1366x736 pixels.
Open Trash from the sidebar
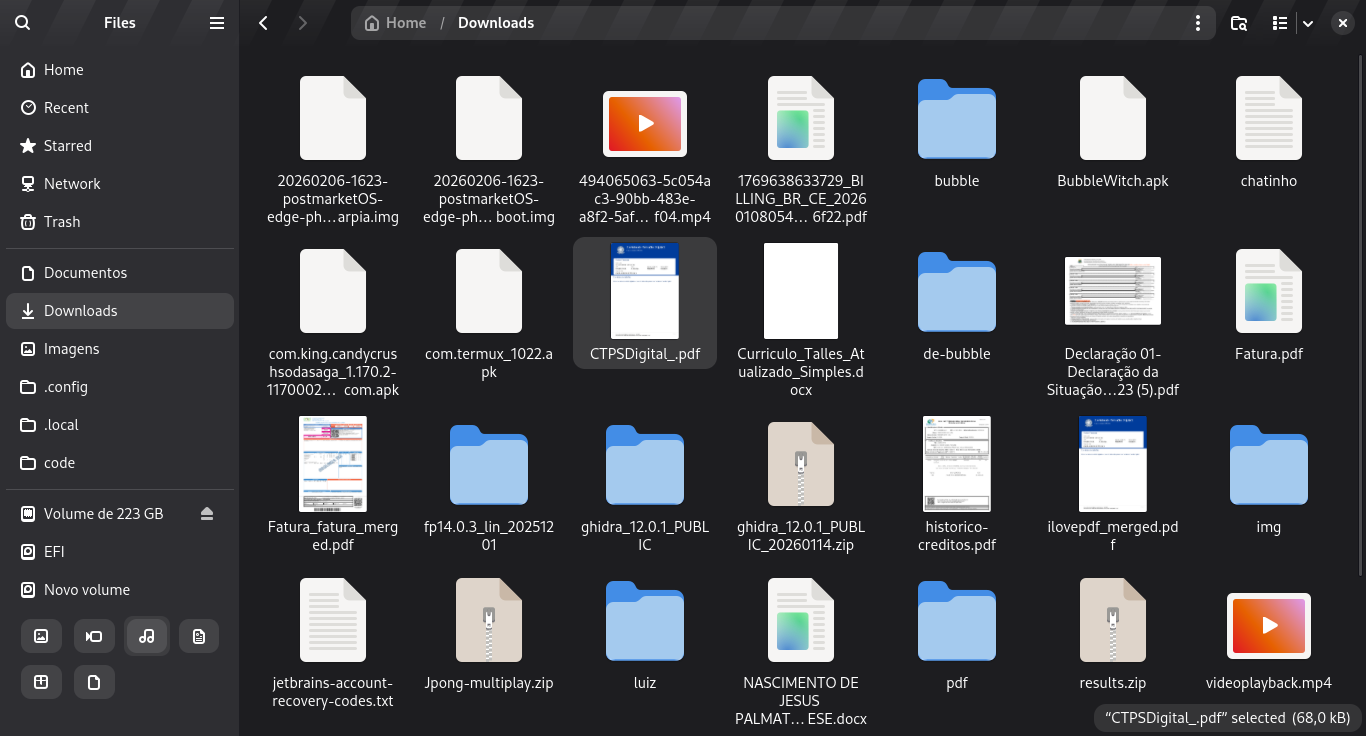61,222
